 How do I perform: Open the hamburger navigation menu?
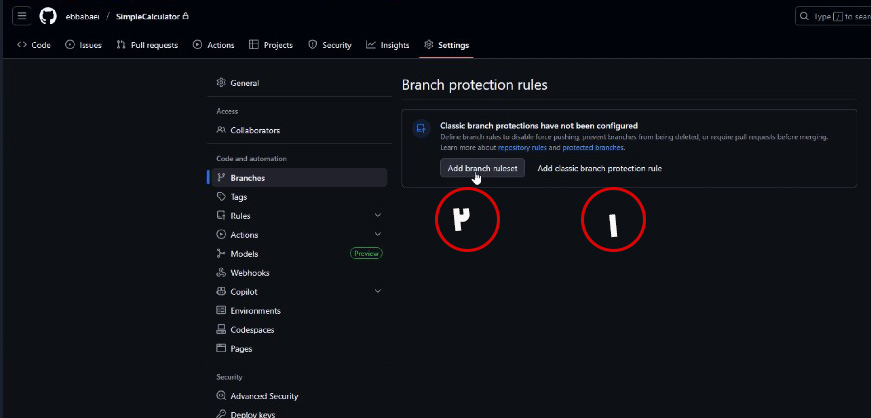22,16
